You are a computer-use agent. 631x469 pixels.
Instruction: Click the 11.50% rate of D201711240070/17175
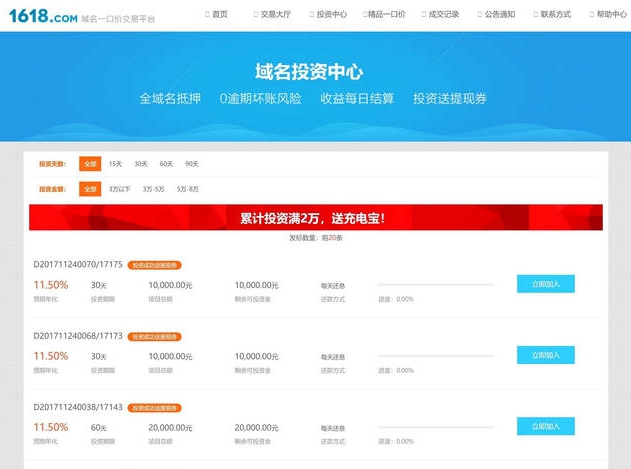tap(51, 285)
